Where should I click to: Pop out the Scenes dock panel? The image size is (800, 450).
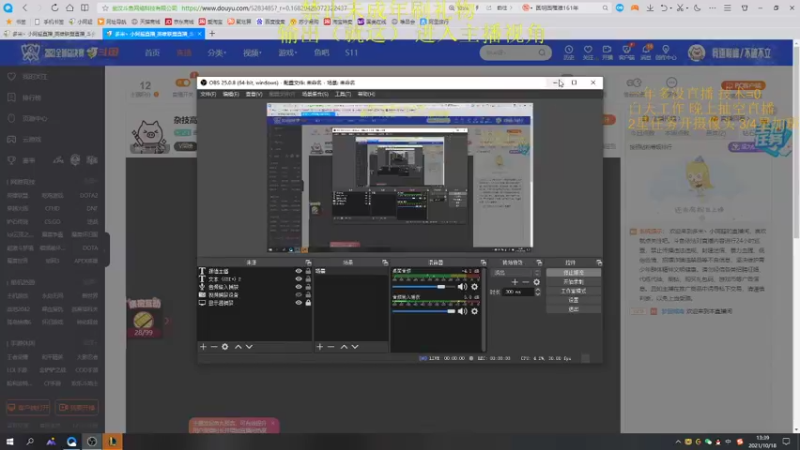point(385,262)
